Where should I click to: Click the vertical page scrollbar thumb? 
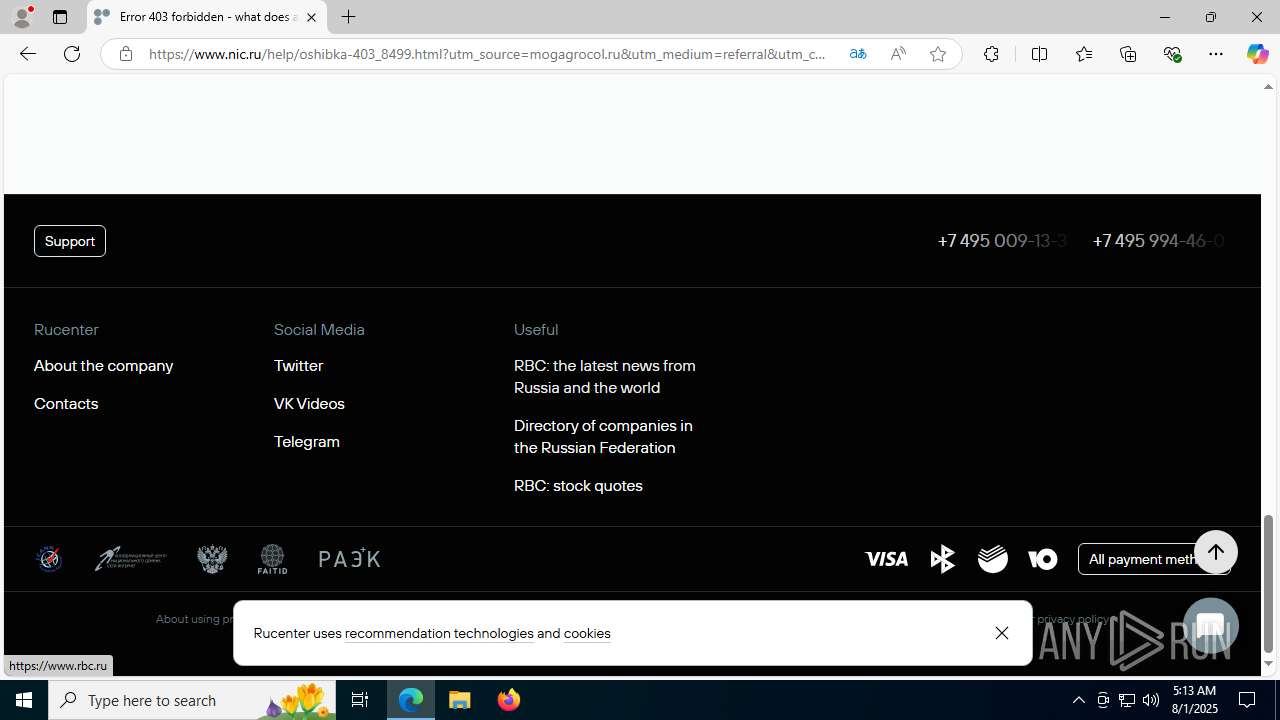click(1268, 584)
